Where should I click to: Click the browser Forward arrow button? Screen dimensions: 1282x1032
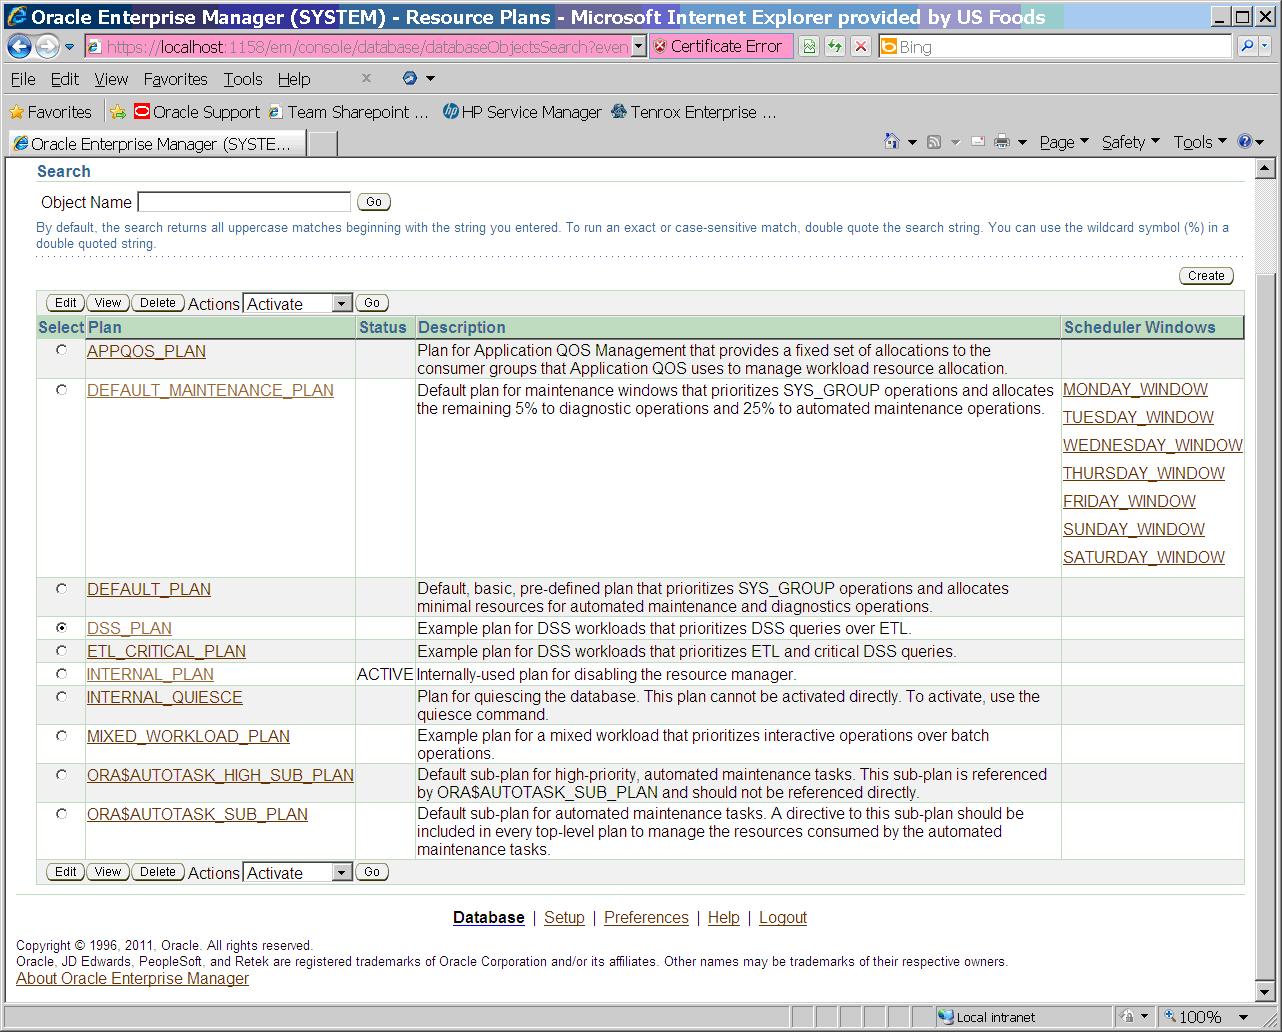point(46,46)
